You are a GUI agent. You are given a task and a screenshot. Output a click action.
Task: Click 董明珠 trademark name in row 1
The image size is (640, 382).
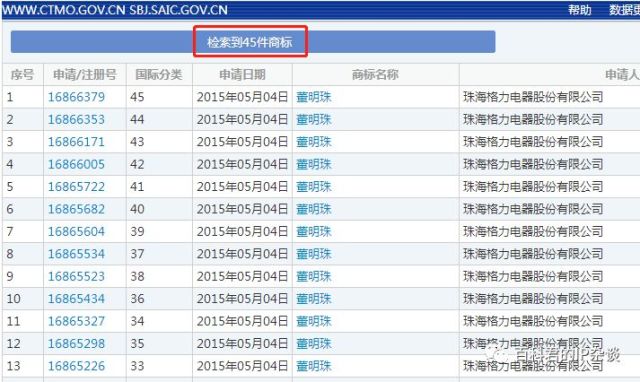313,97
